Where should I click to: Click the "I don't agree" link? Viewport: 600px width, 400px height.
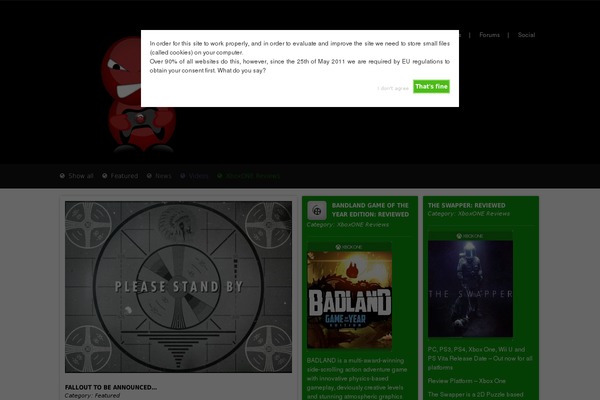pyautogui.click(x=393, y=88)
